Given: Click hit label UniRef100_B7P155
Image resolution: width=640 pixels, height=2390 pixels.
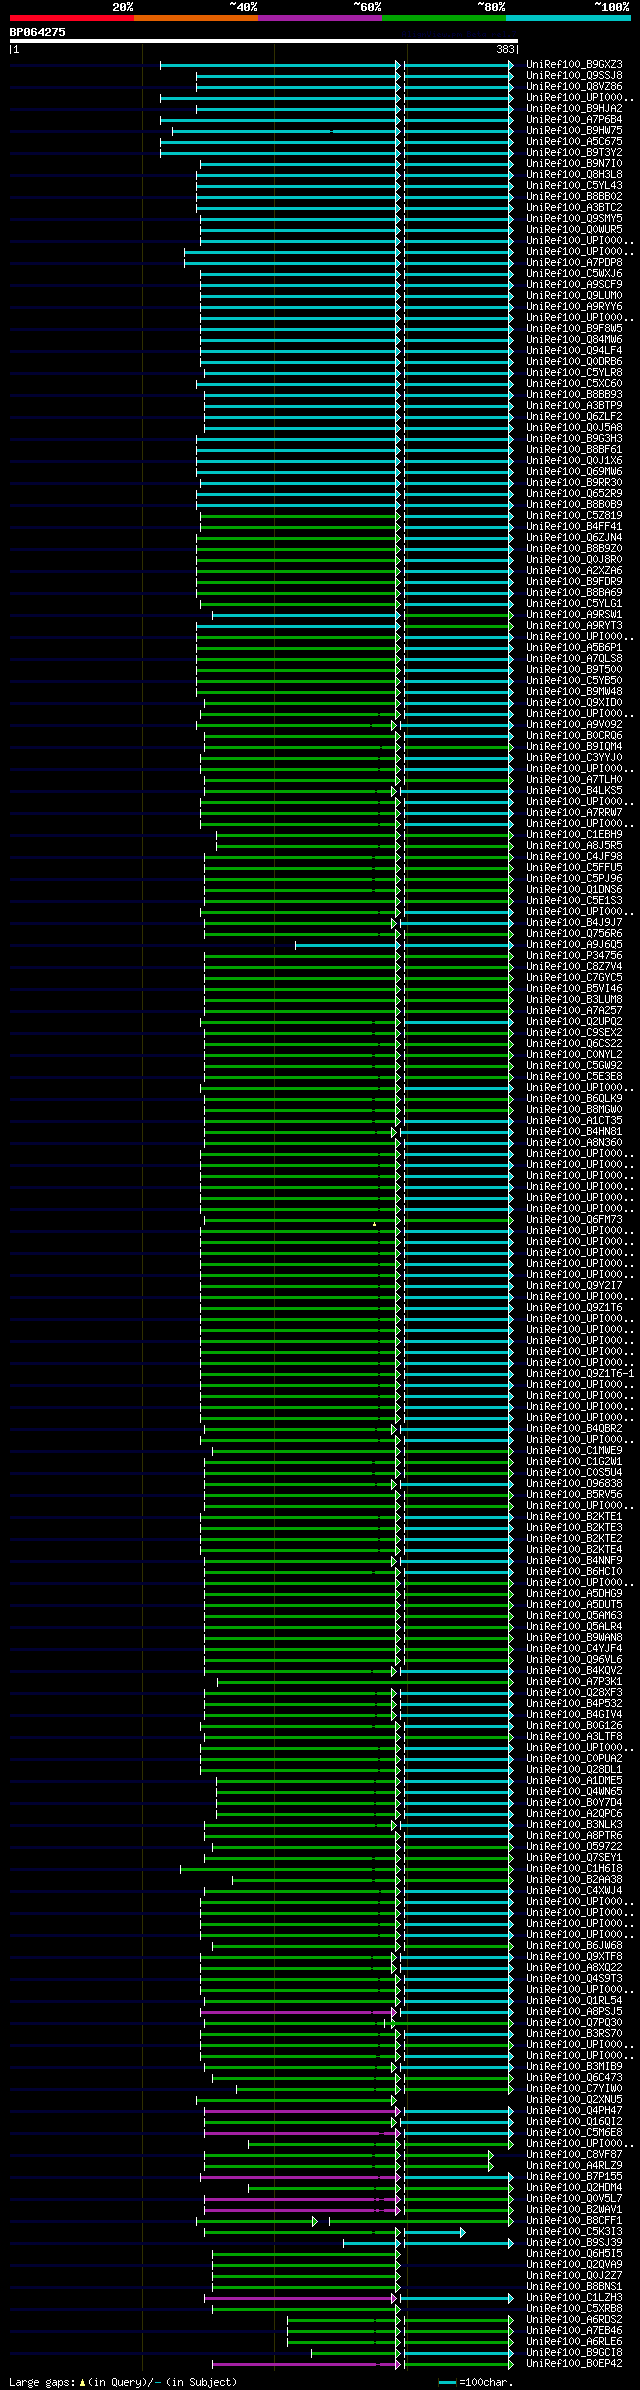Looking at the screenshot, I should tap(574, 2177).
